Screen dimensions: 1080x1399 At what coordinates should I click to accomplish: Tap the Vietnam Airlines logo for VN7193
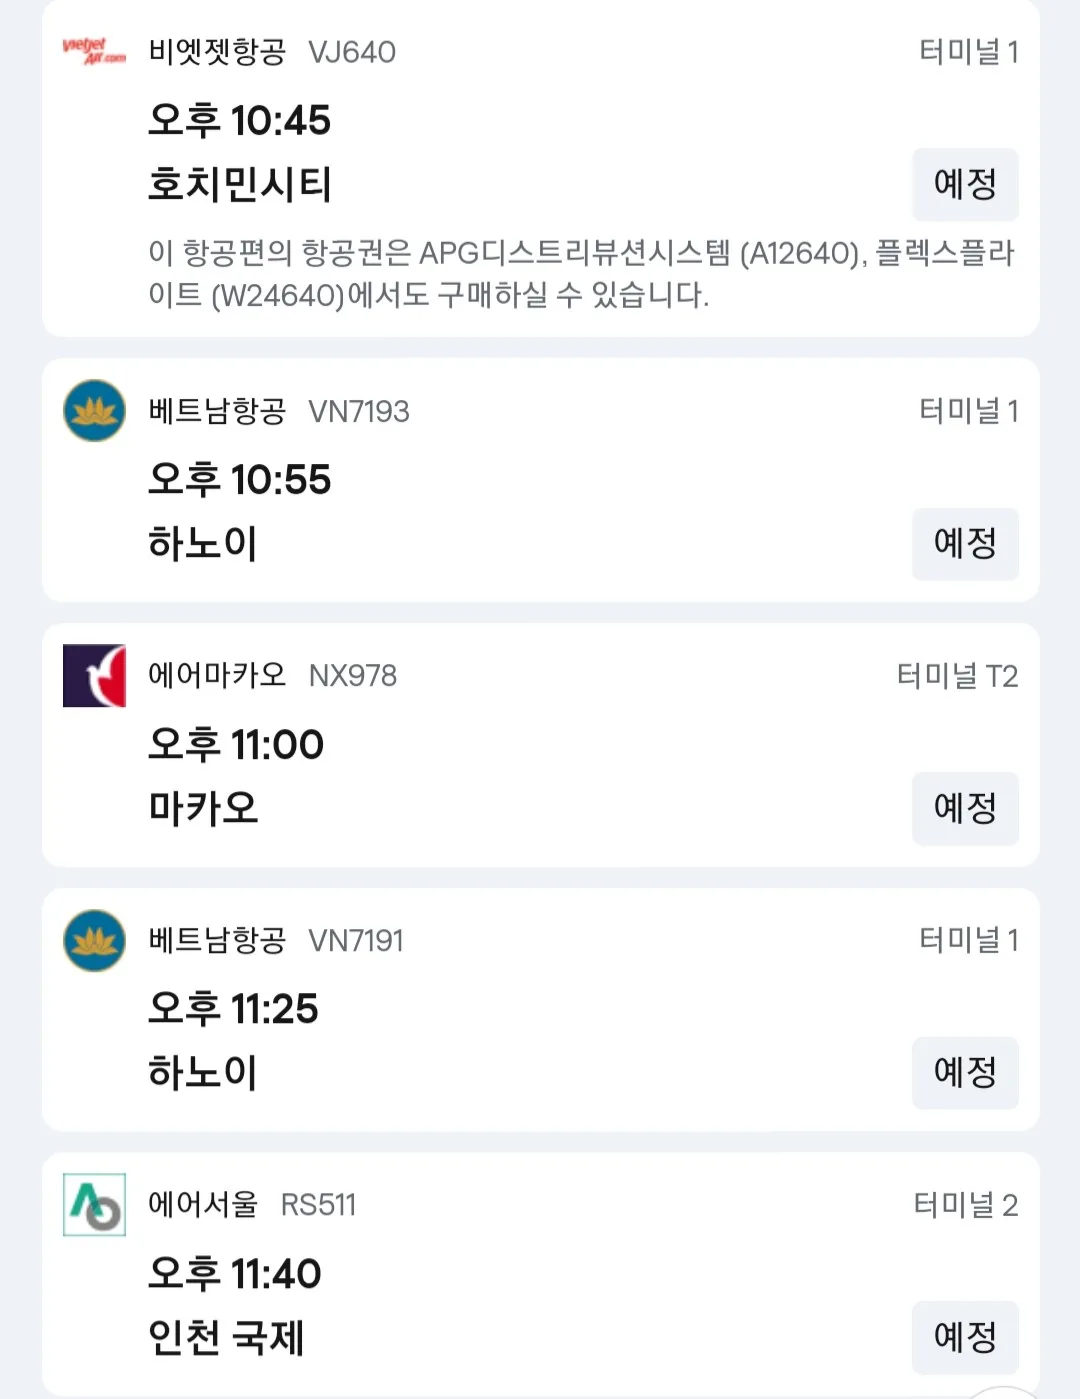(x=94, y=411)
